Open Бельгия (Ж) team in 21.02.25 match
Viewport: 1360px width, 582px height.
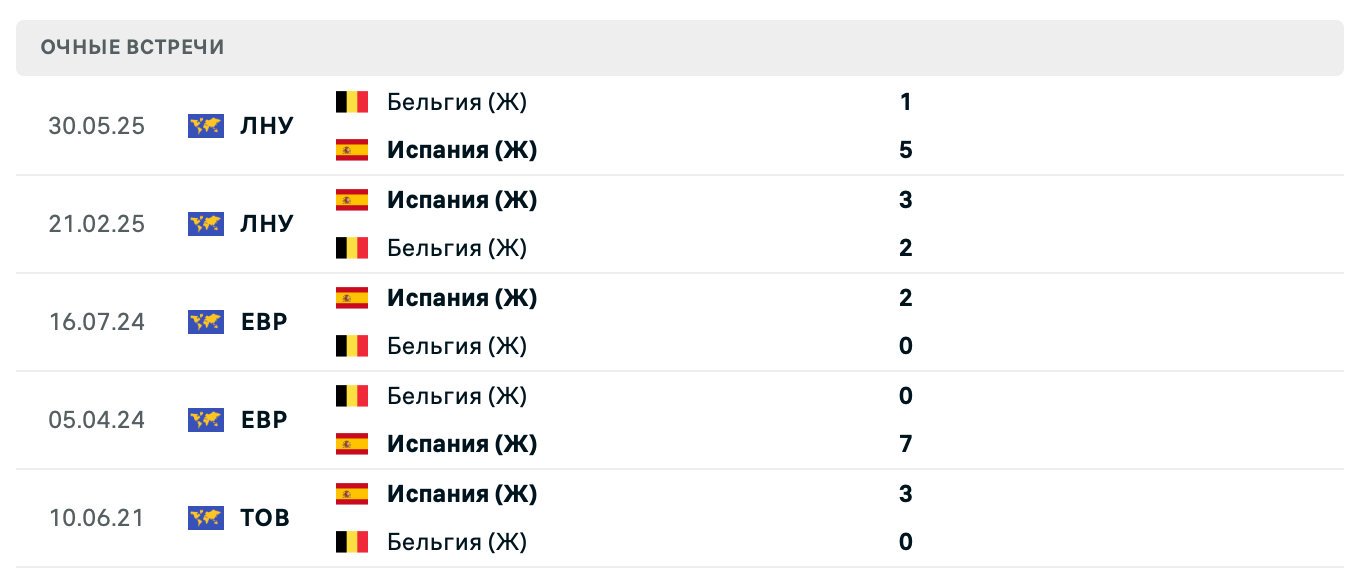(x=456, y=248)
